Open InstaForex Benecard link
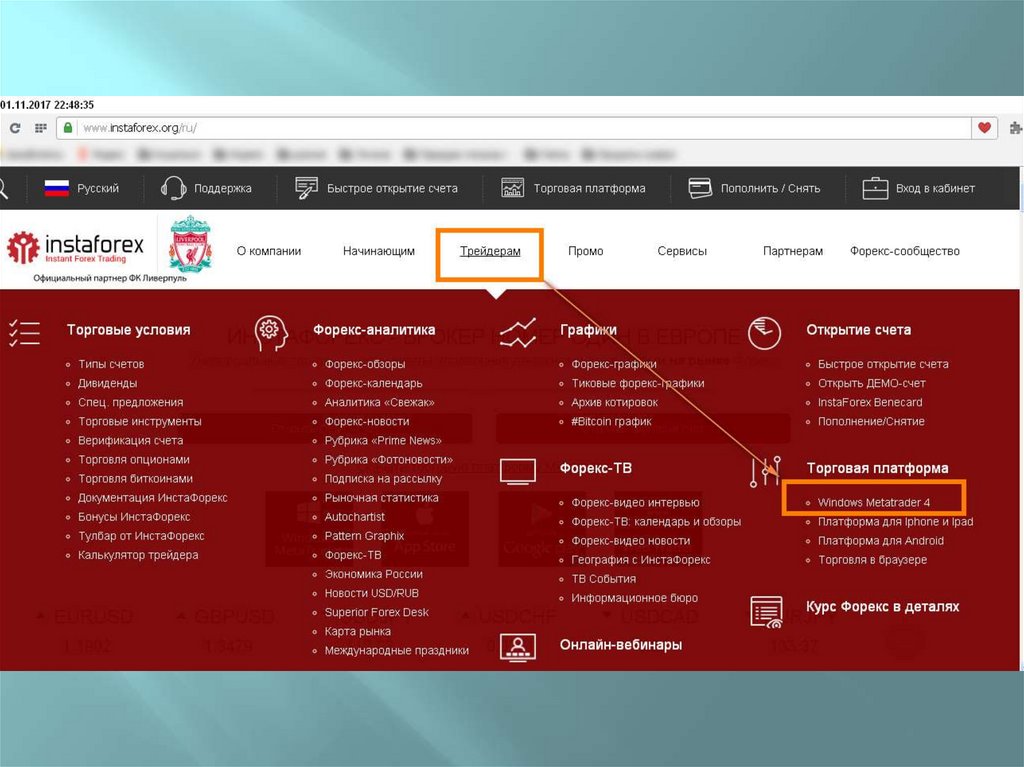The height and width of the screenshot is (767, 1024). [870, 402]
